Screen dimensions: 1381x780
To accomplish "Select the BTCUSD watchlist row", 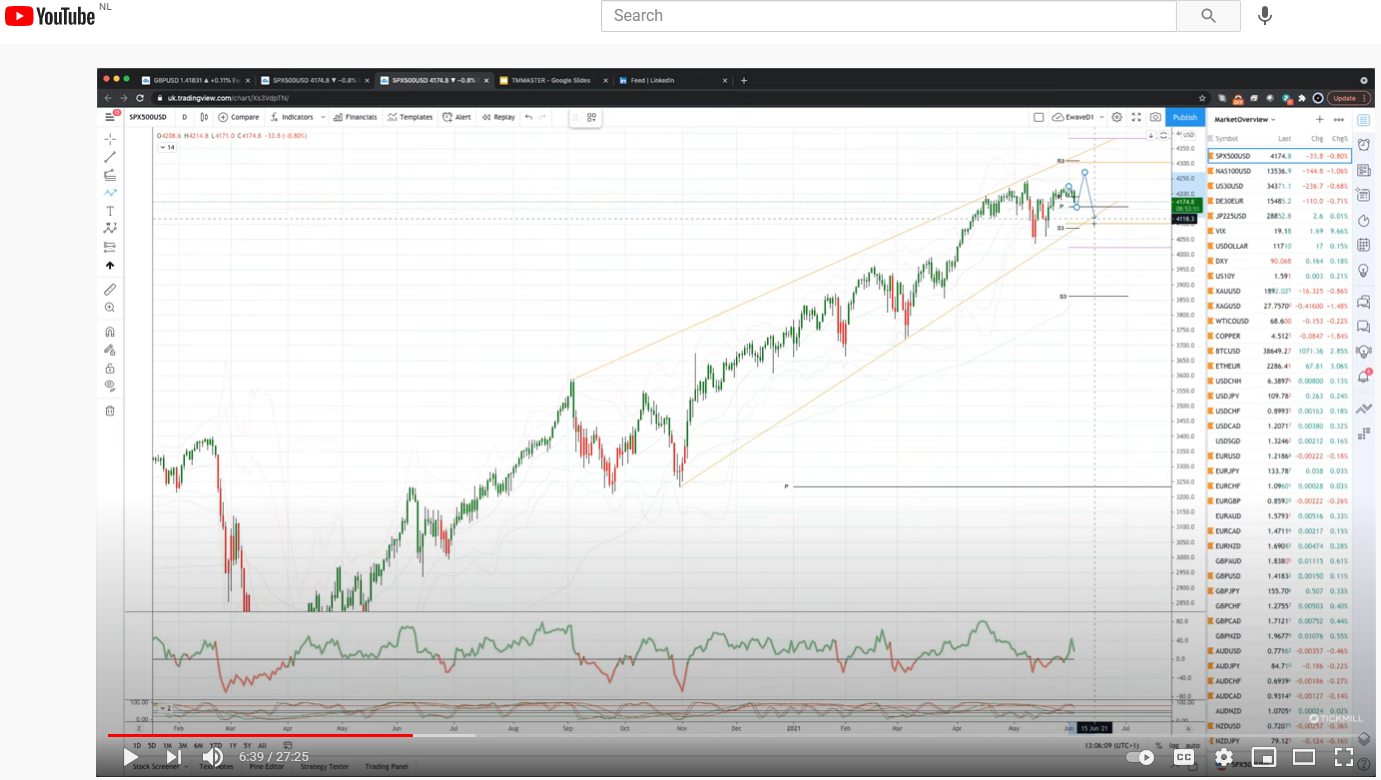I will (x=1280, y=351).
